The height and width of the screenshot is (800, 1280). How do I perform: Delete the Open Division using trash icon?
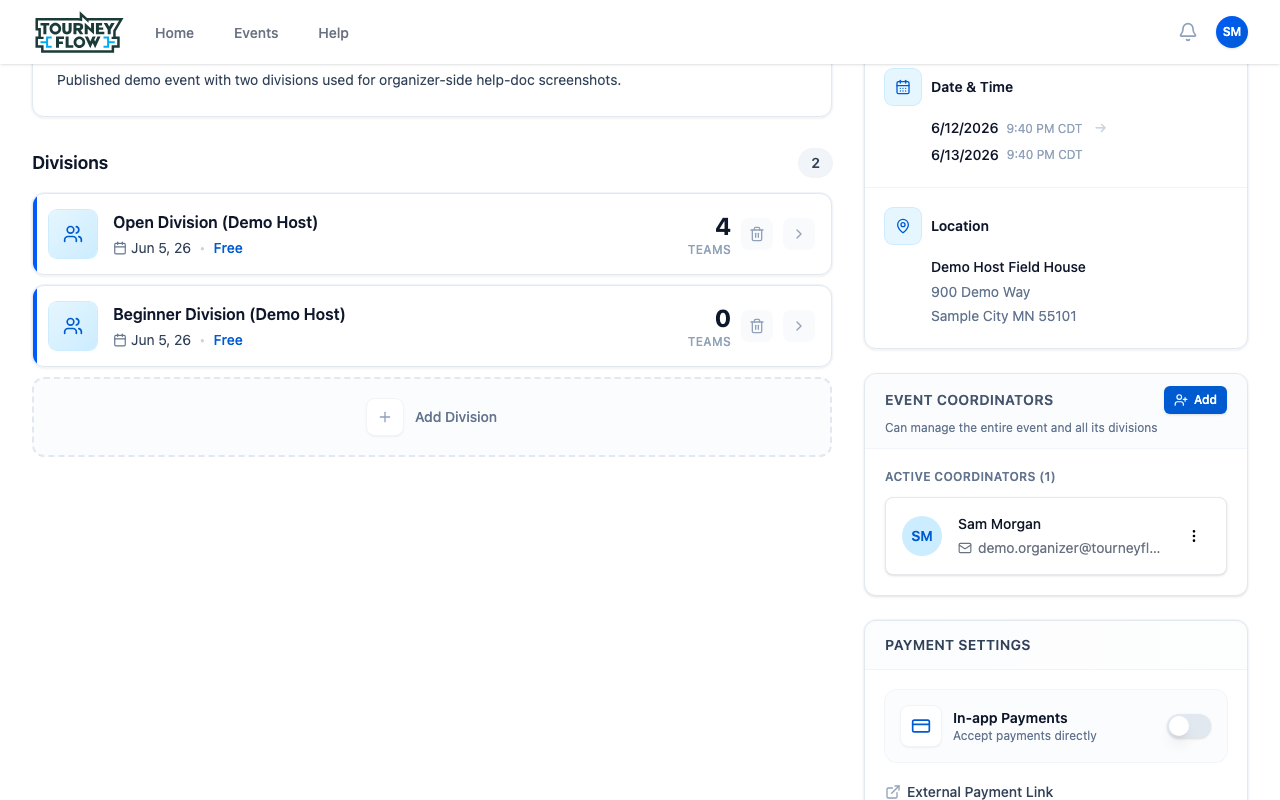point(757,234)
